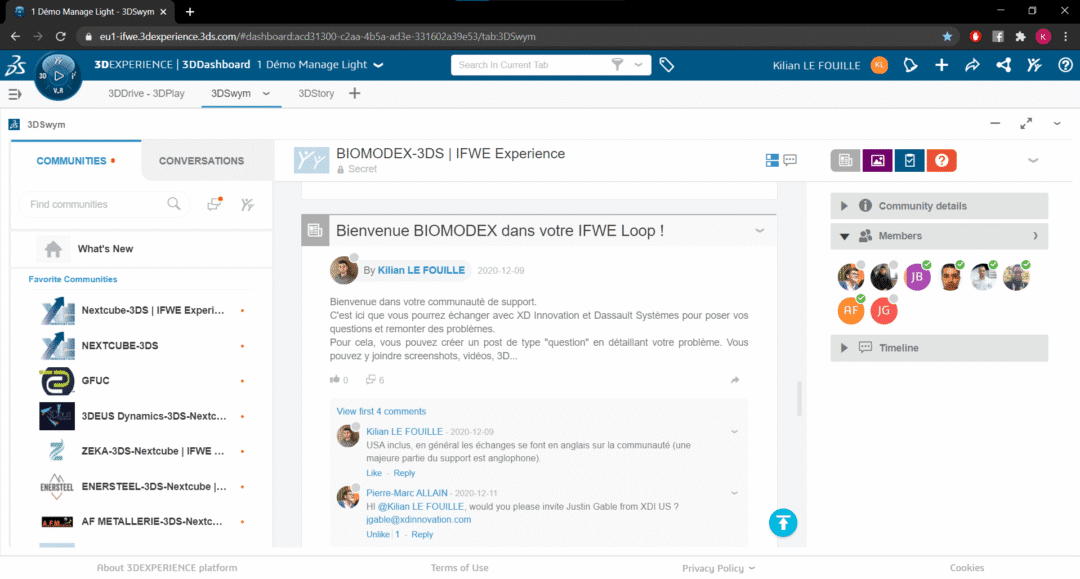
Task: Click the scroll-to-top round button
Action: pos(783,522)
